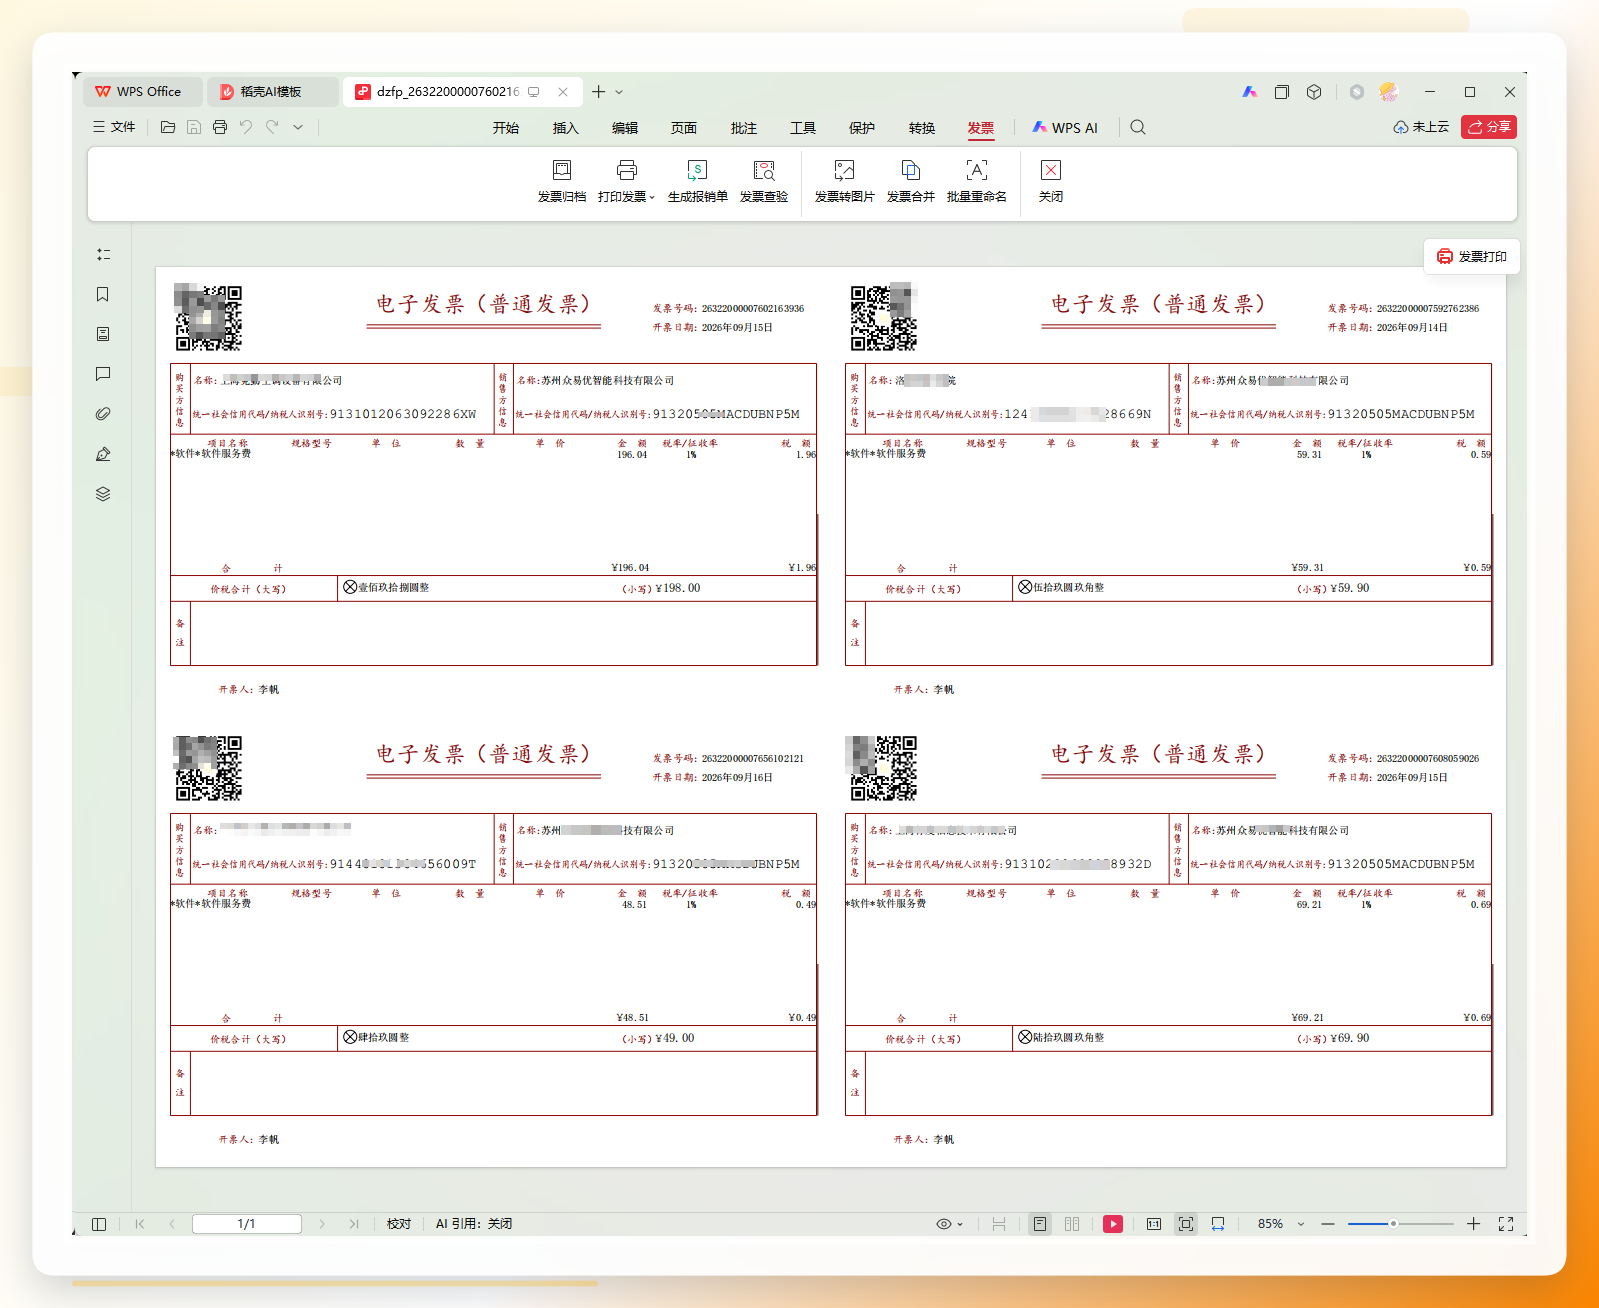
Task: Enter fullscreen mode from status bar
Action: (x=1506, y=1224)
